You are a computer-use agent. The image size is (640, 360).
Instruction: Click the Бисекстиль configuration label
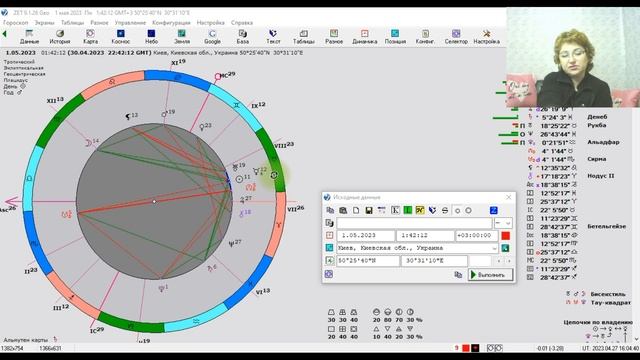(x=608, y=294)
